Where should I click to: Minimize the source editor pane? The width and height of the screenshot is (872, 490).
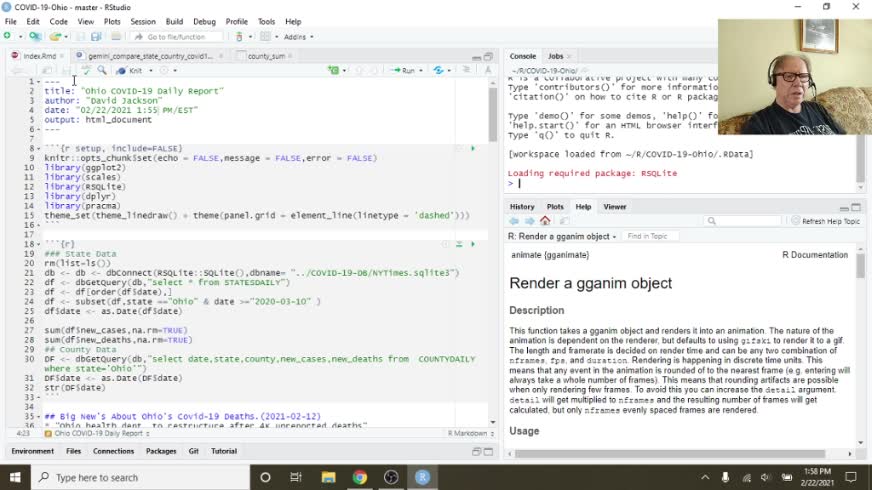click(476, 57)
